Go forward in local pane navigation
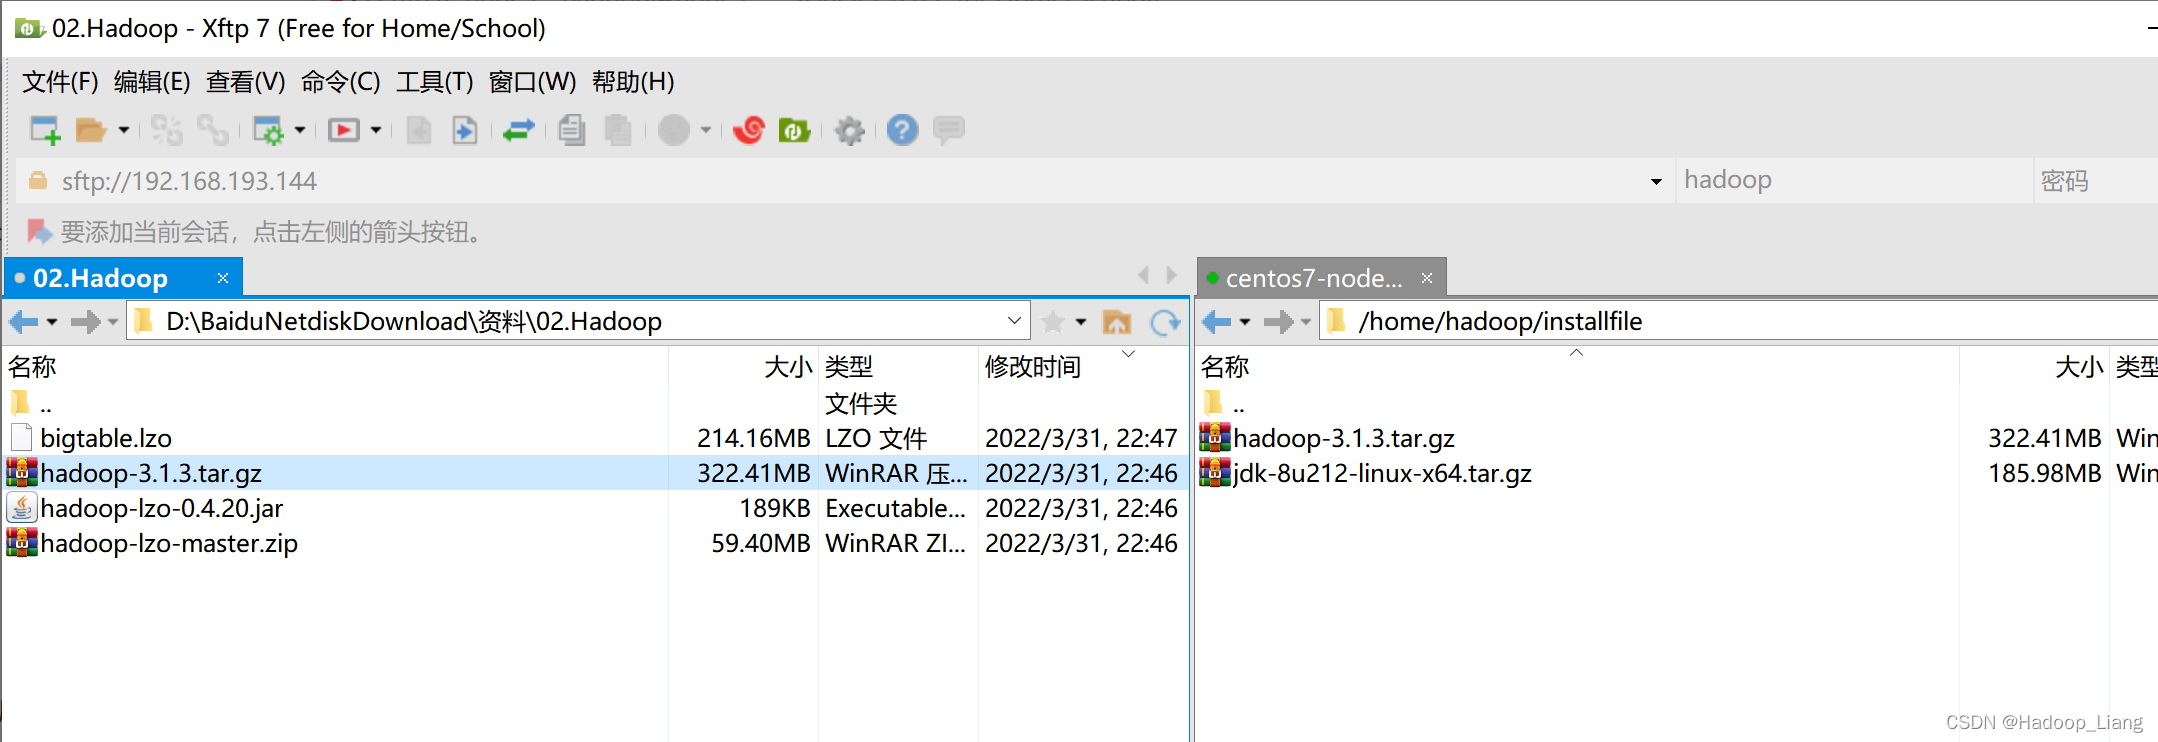 click(x=86, y=321)
